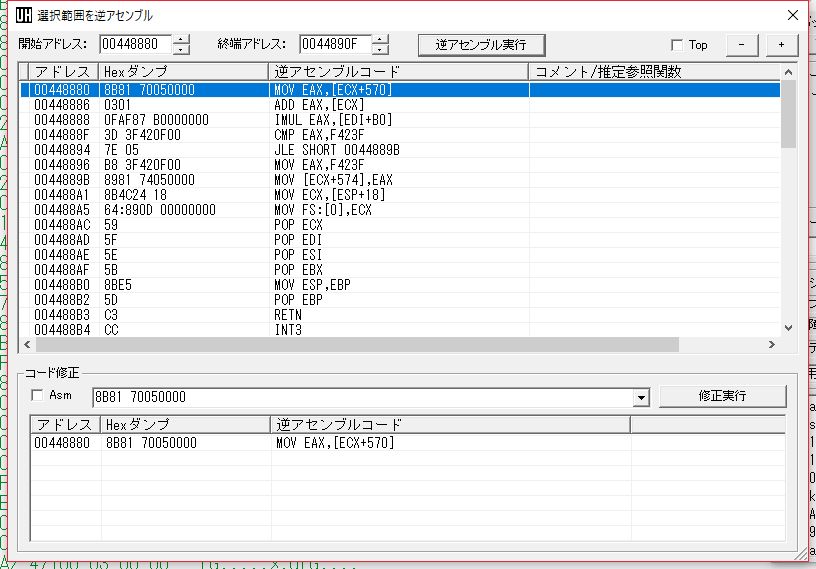Click 8B81 70050000 hex cell in lower list

[x=151, y=443]
